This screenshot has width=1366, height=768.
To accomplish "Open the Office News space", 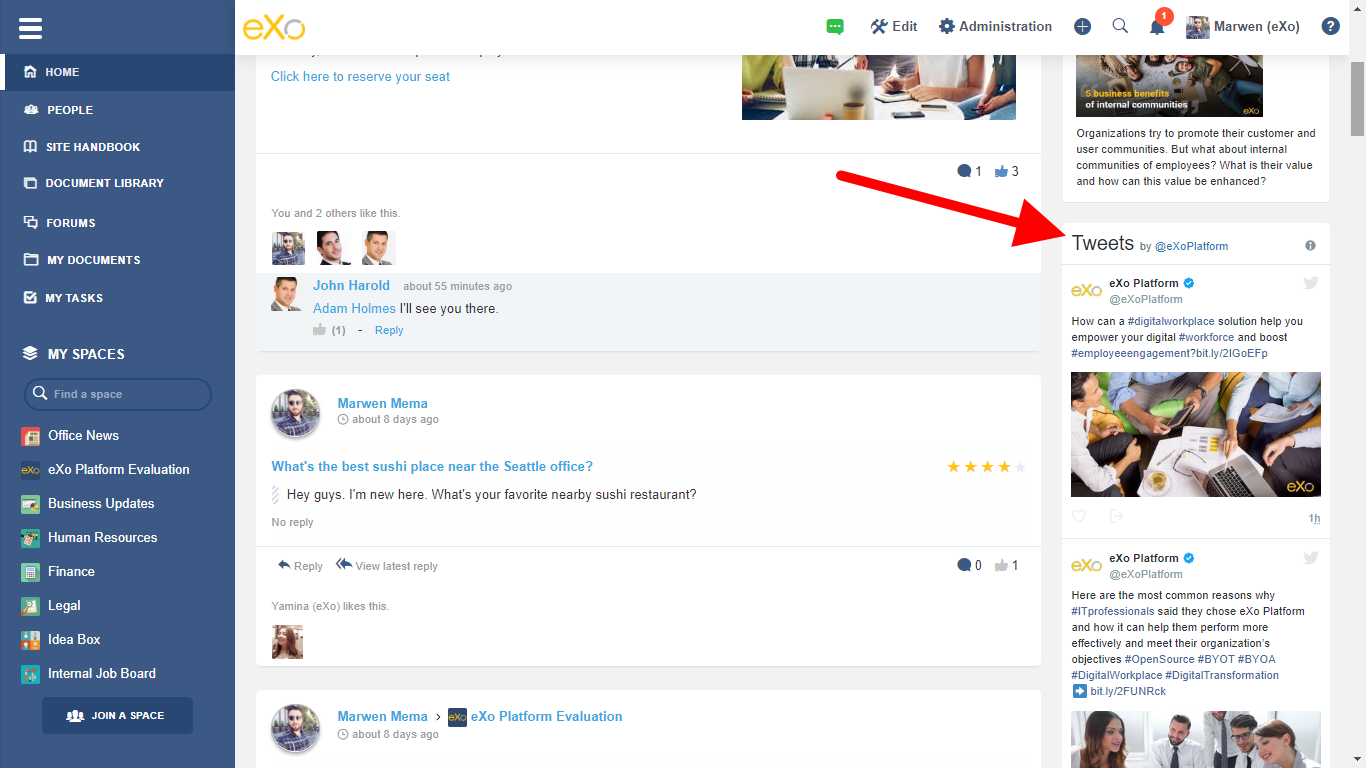I will [x=83, y=436].
